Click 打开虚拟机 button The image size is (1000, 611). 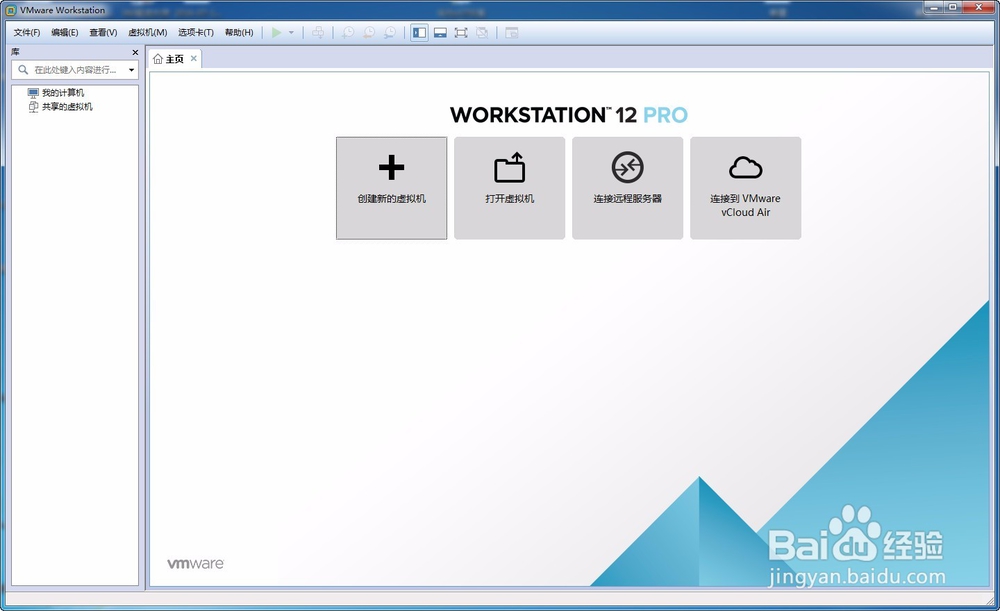click(510, 188)
